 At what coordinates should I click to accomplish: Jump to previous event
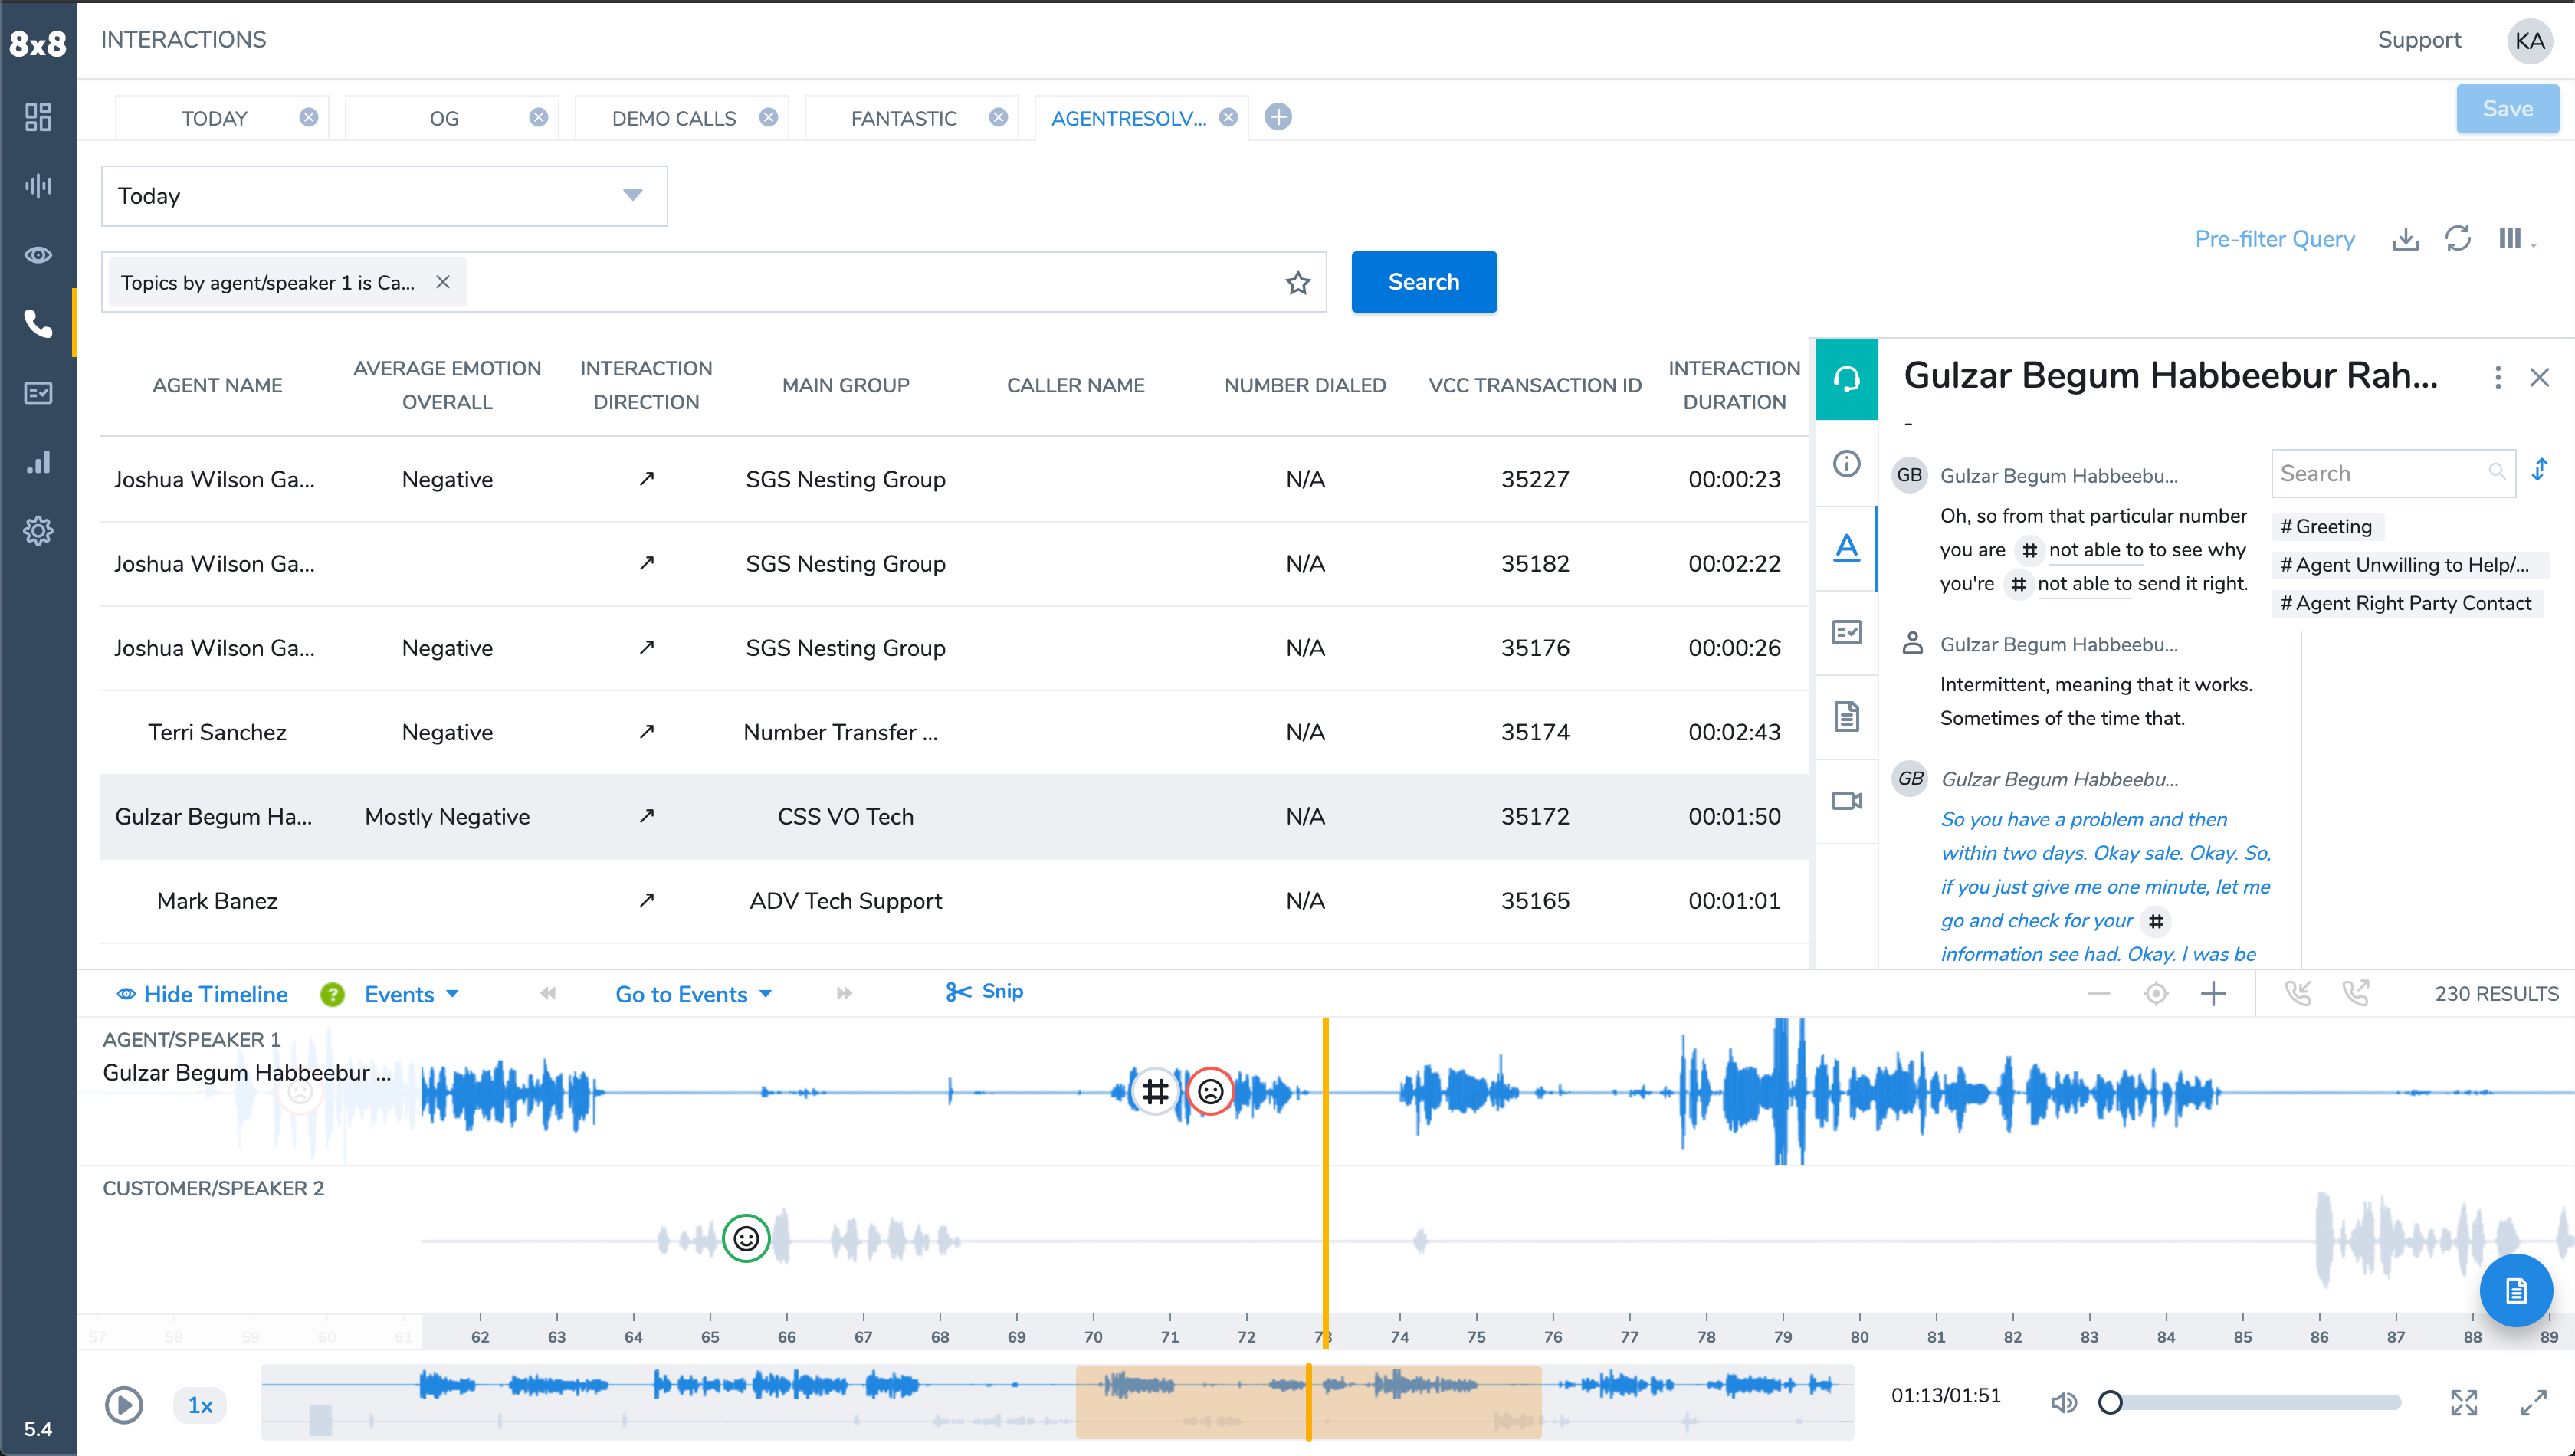[548, 993]
